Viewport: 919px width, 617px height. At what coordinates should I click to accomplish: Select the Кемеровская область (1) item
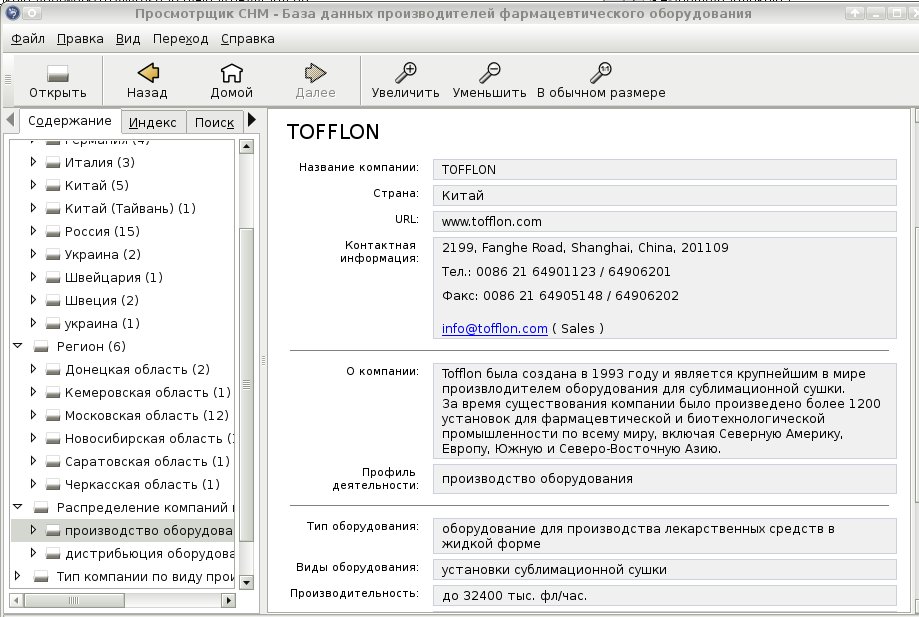tap(148, 393)
